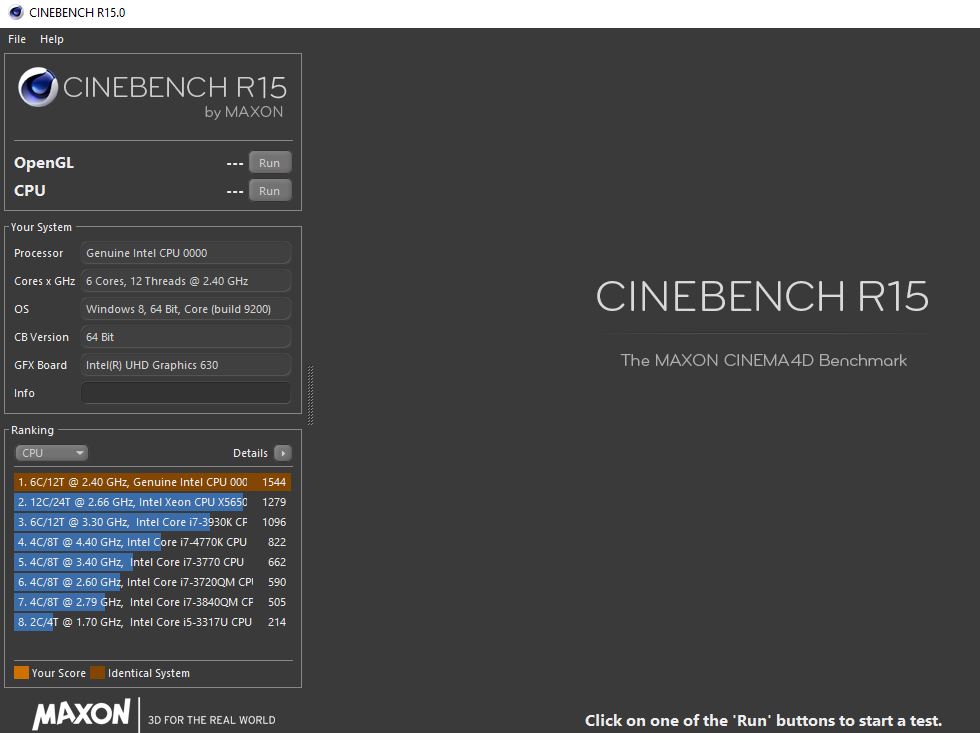Open the Help menu
The height and width of the screenshot is (733, 980).
[52, 39]
